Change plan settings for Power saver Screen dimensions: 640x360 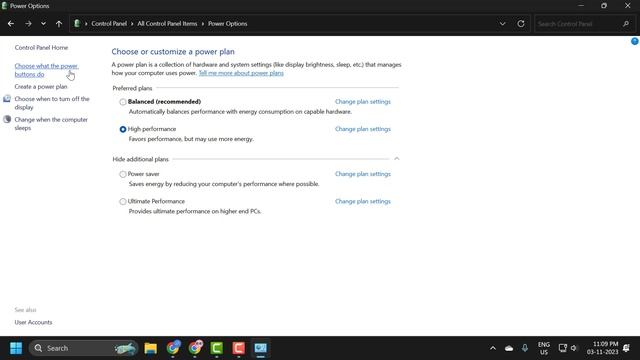click(363, 174)
